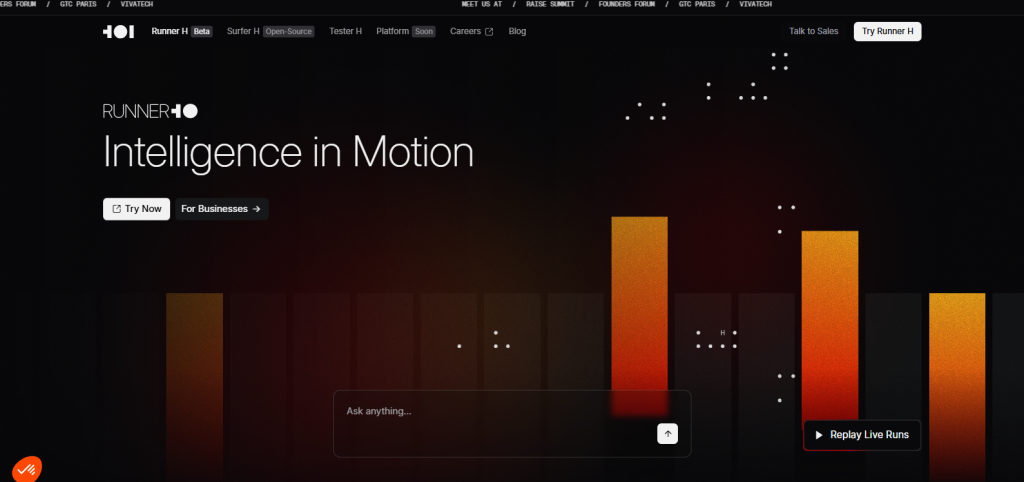Visit the Blog page
This screenshot has width=1024, height=482.
[x=517, y=31]
